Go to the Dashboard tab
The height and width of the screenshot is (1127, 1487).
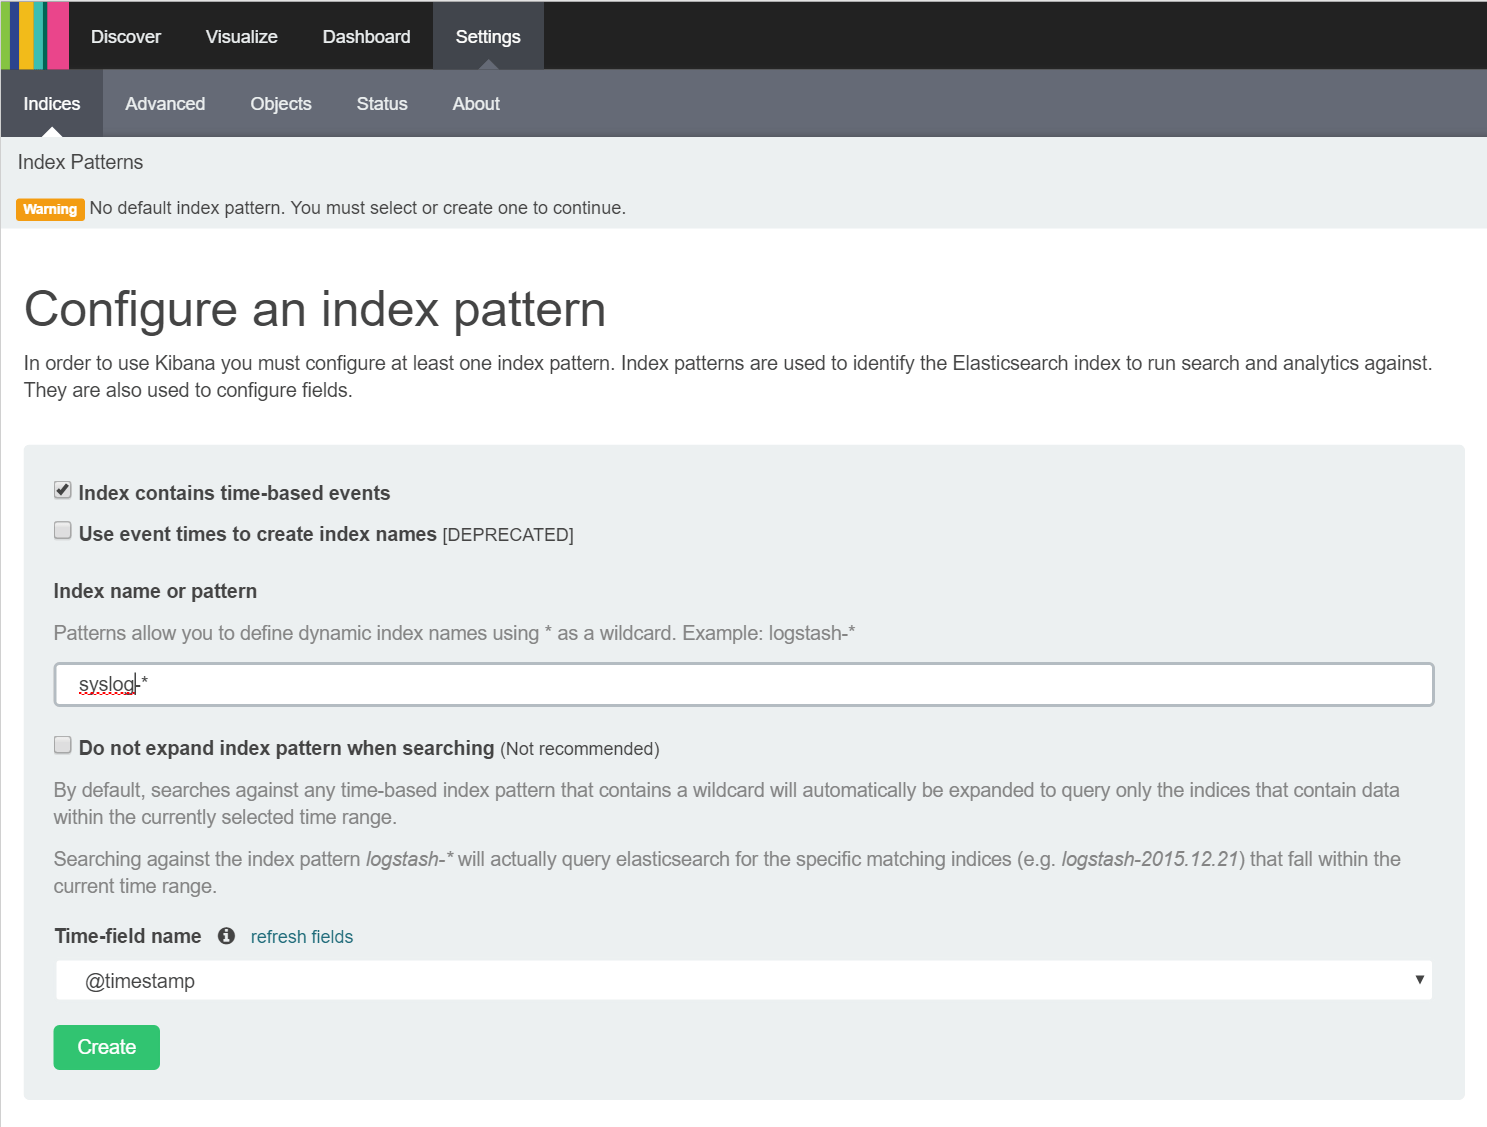pos(366,37)
